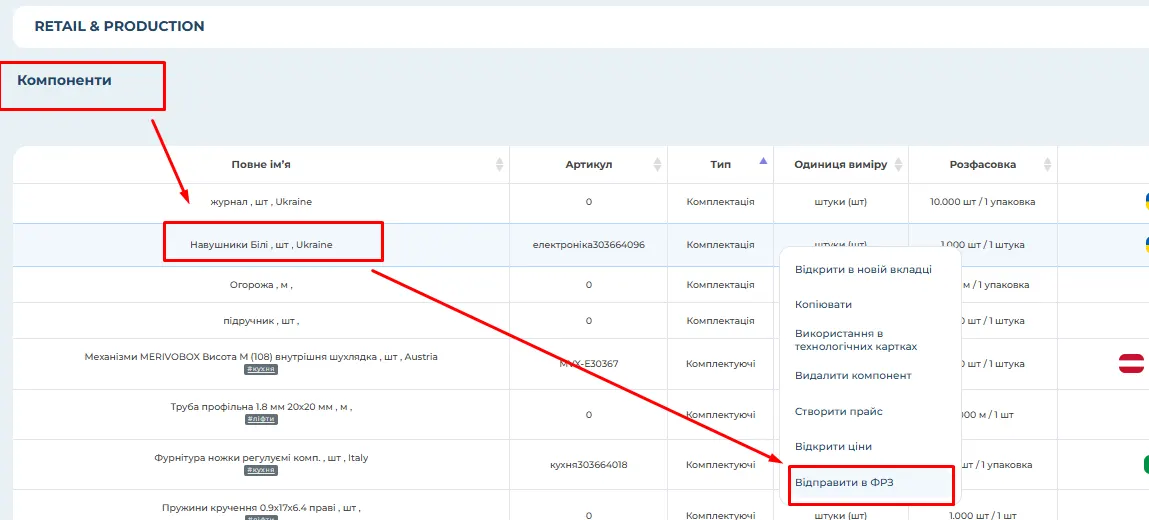This screenshot has height=520, width=1149.
Task: Click the Артикул column header
Action: pyautogui.click(x=588, y=165)
